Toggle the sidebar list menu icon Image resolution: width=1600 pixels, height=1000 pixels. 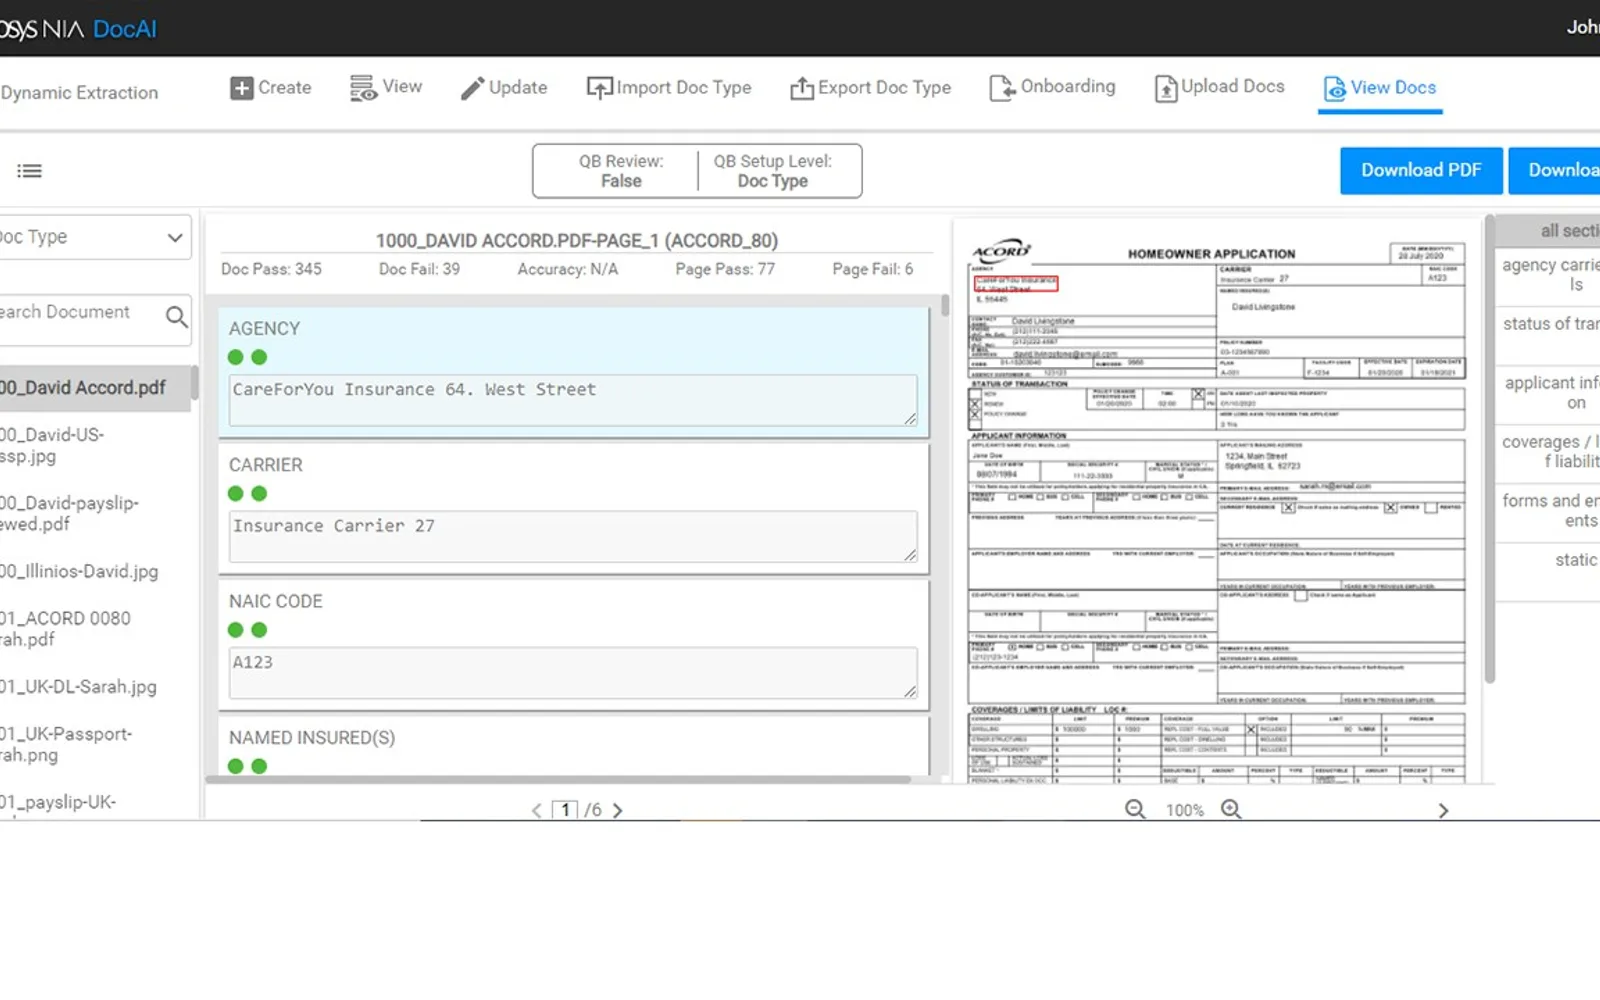click(x=30, y=171)
